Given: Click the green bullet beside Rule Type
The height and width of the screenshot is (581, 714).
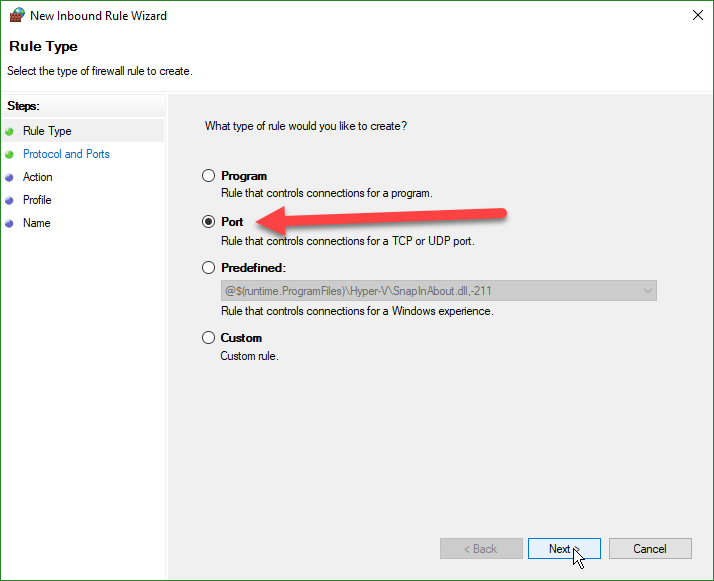Looking at the screenshot, I should [x=10, y=131].
